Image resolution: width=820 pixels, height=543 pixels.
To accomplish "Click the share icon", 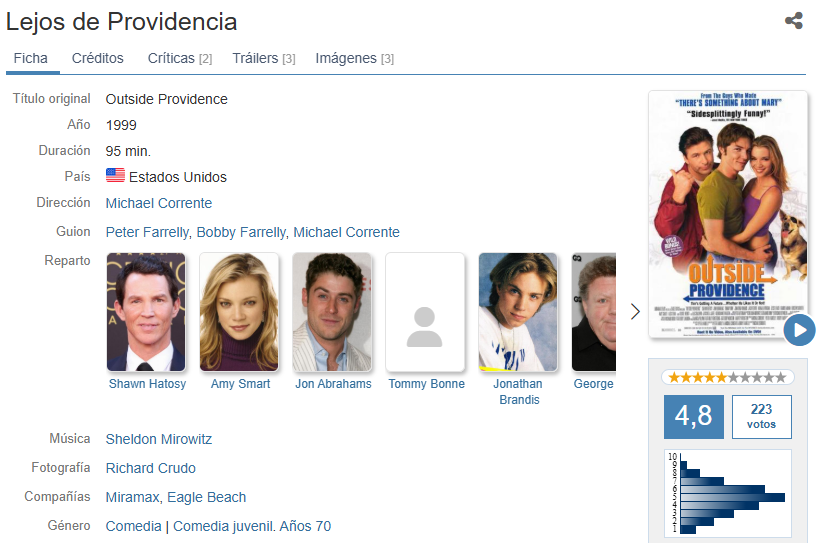I will 793,21.
